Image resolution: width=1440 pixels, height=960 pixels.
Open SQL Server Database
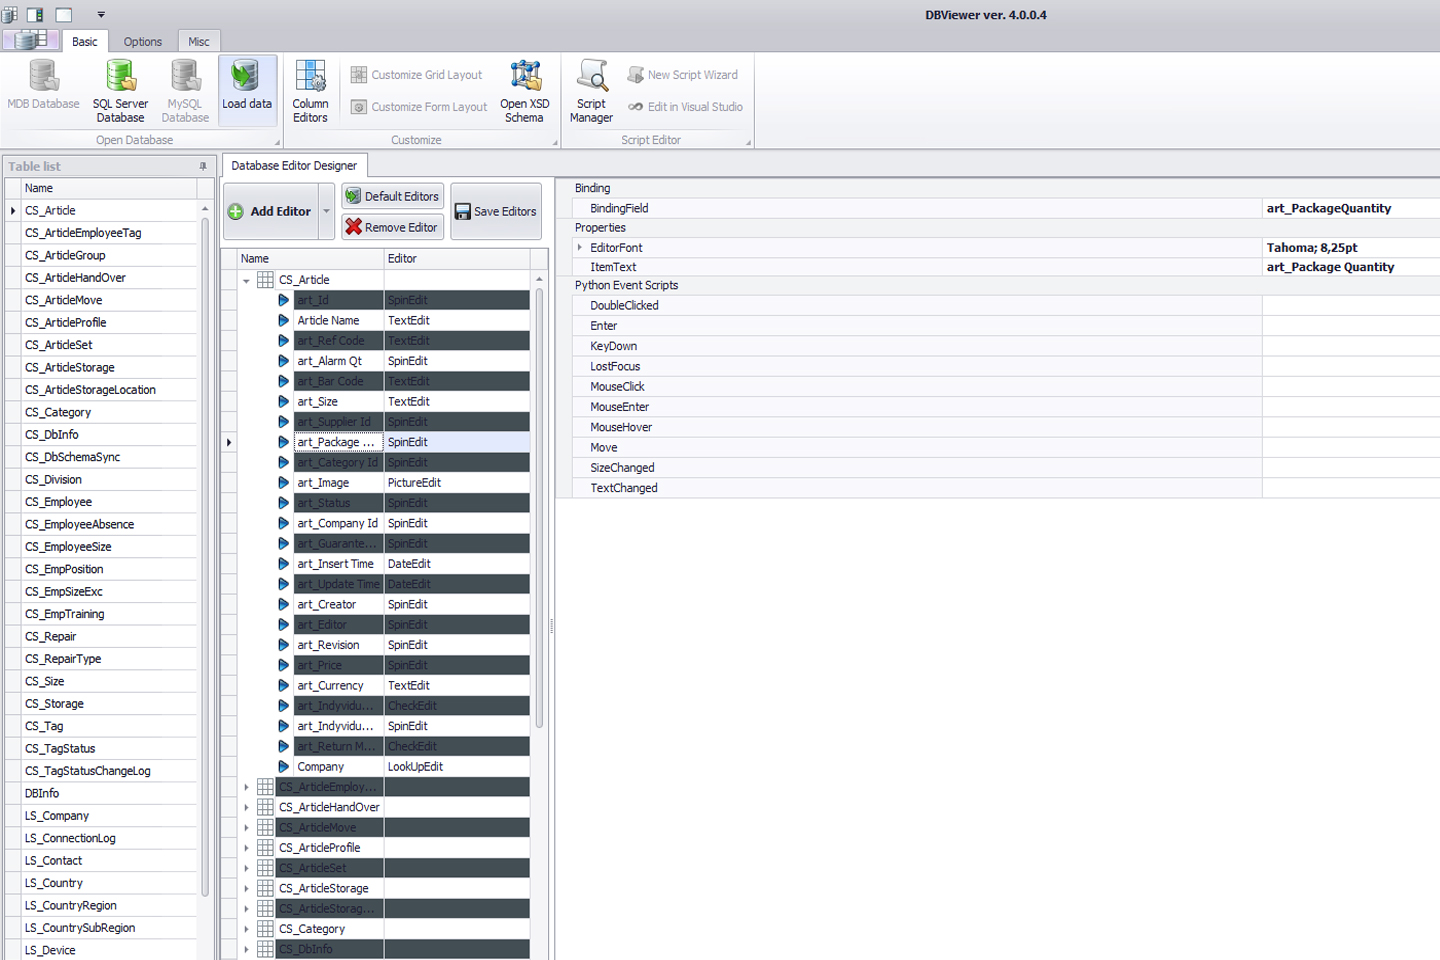pyautogui.click(x=120, y=90)
